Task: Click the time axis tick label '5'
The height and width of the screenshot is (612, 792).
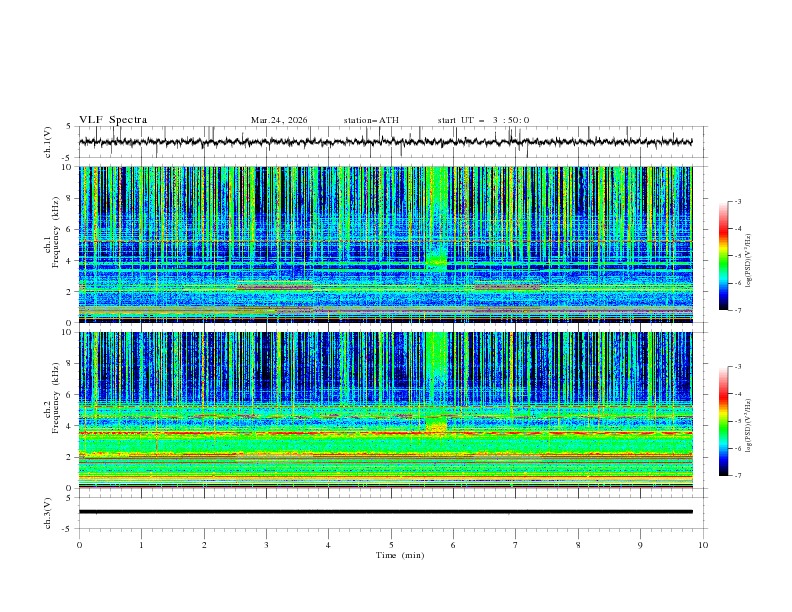Action: [391, 545]
